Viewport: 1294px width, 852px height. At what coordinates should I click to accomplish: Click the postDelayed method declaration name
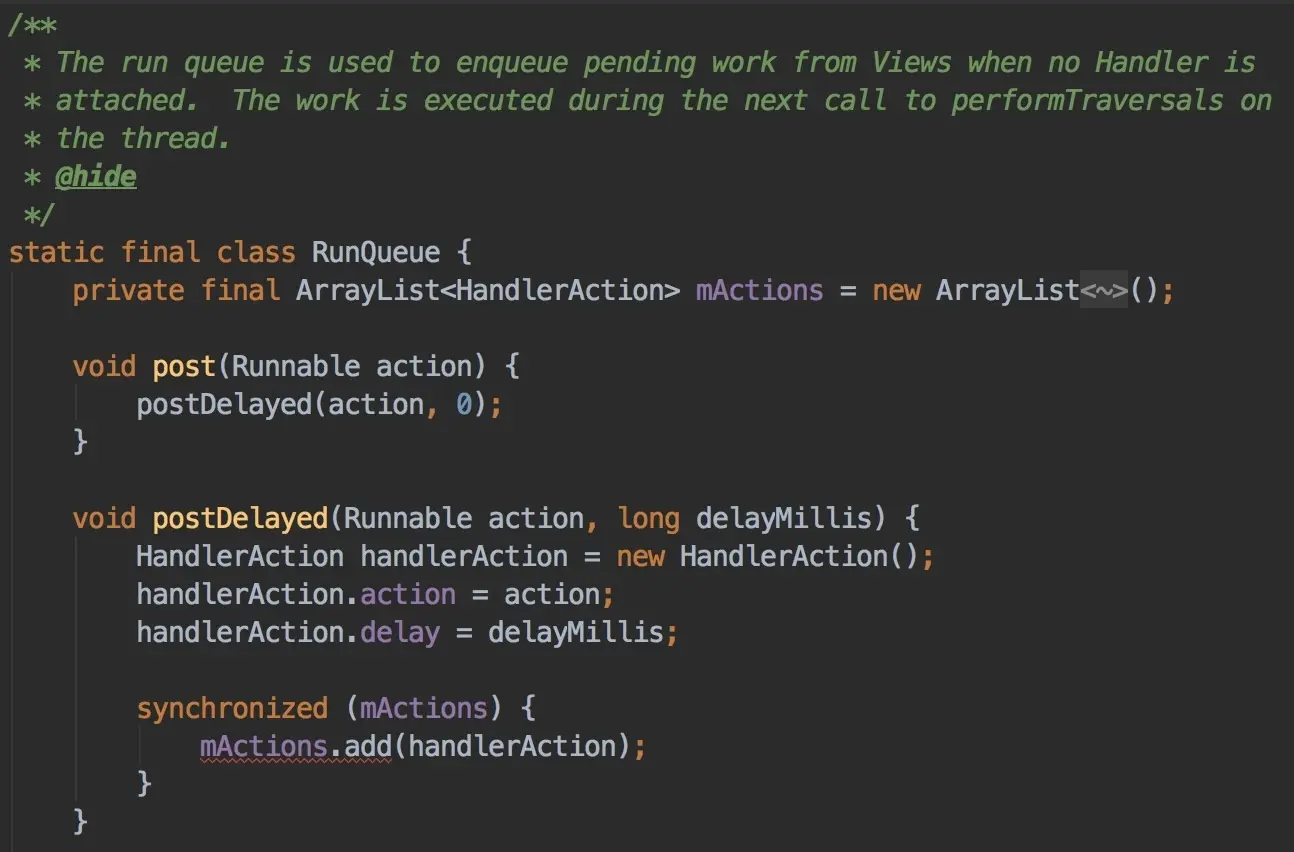click(240, 519)
